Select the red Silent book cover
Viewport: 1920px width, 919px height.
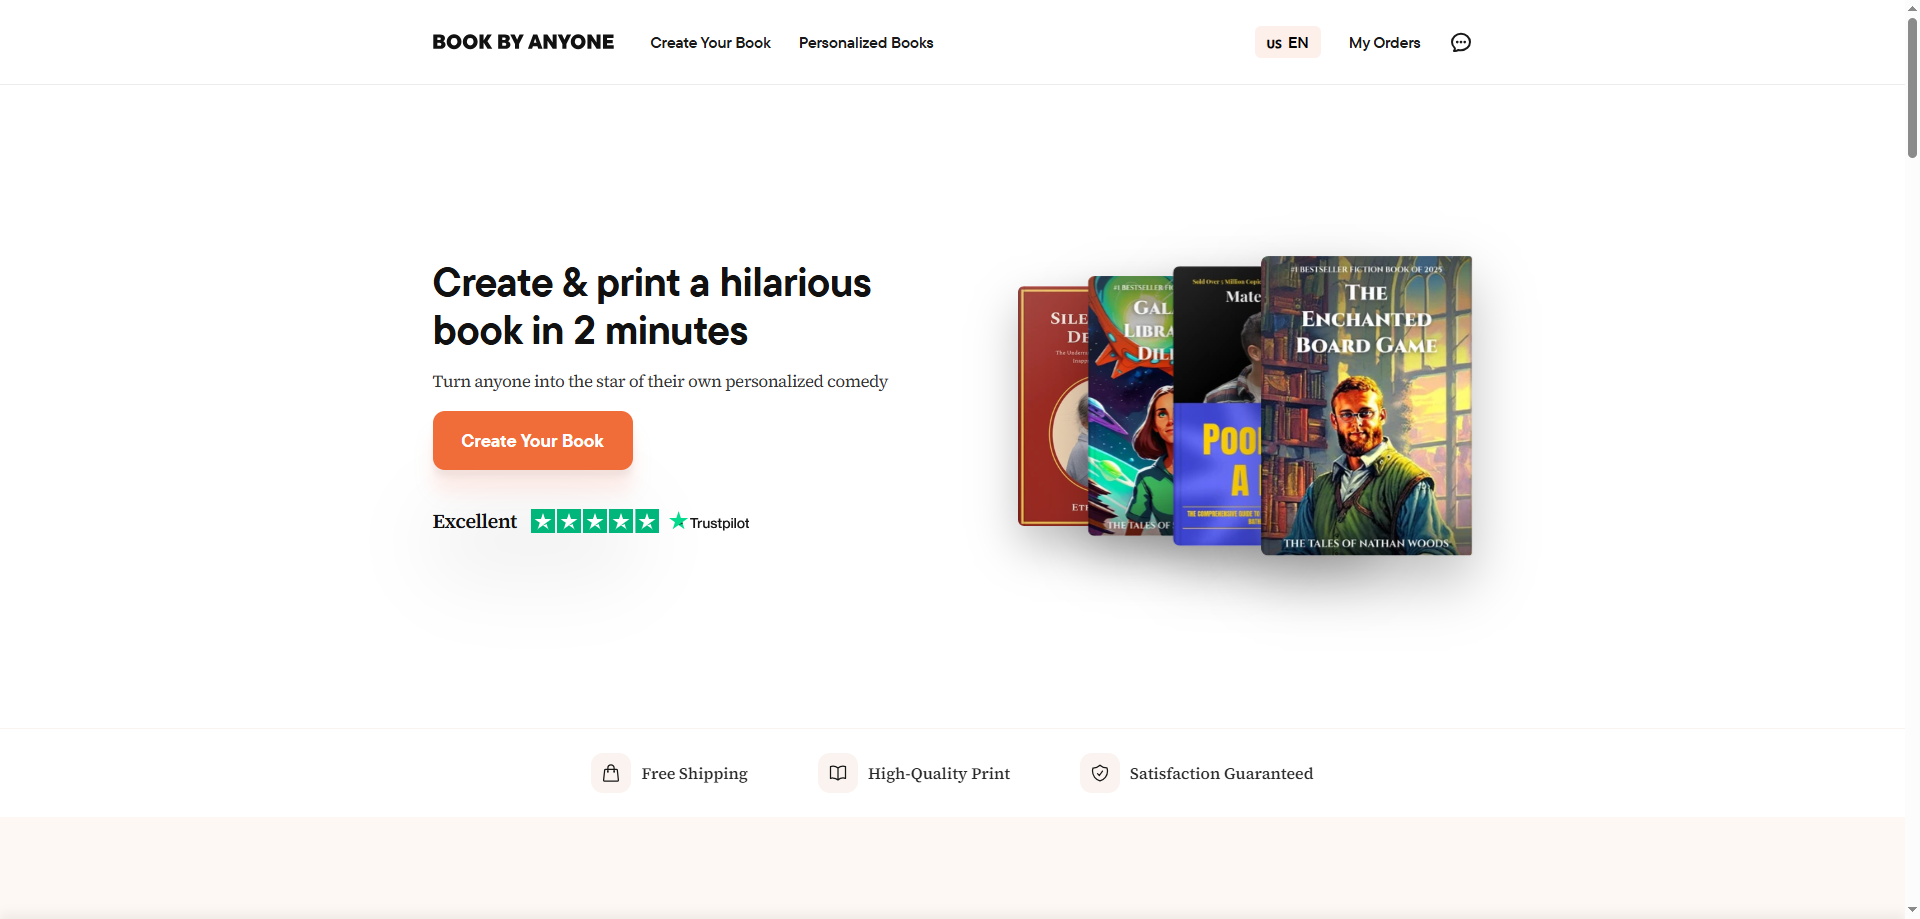click(x=1052, y=406)
